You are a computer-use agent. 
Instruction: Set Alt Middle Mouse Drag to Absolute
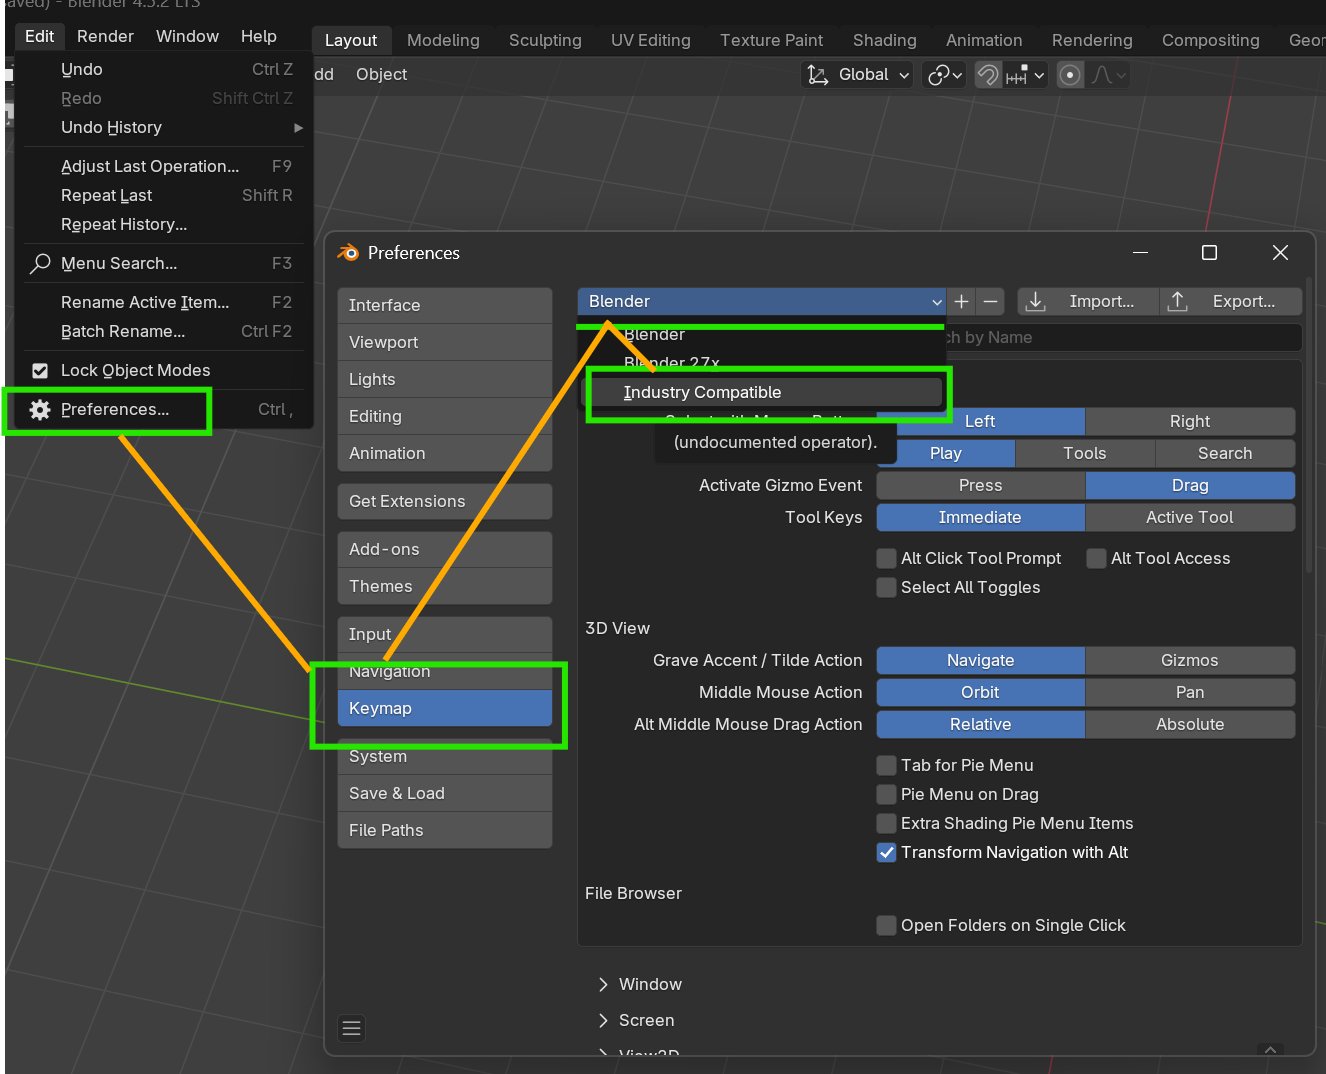point(1190,724)
